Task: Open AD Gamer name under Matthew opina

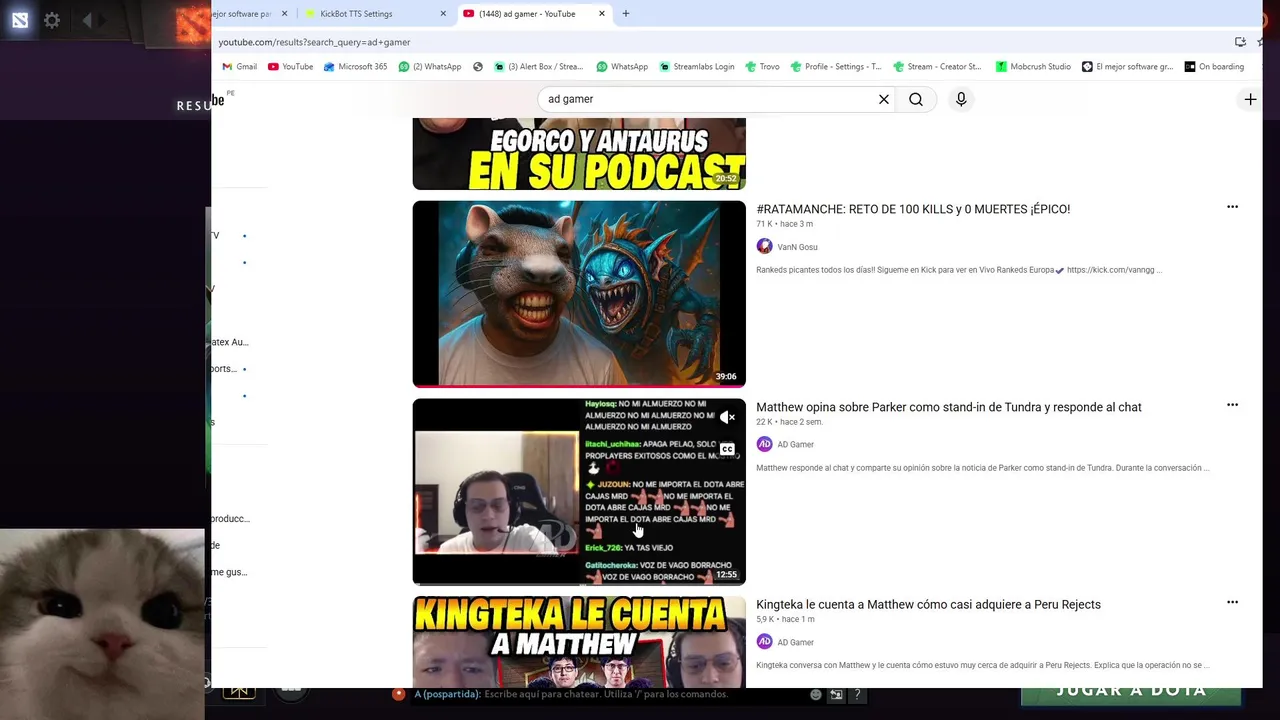Action: [796, 444]
